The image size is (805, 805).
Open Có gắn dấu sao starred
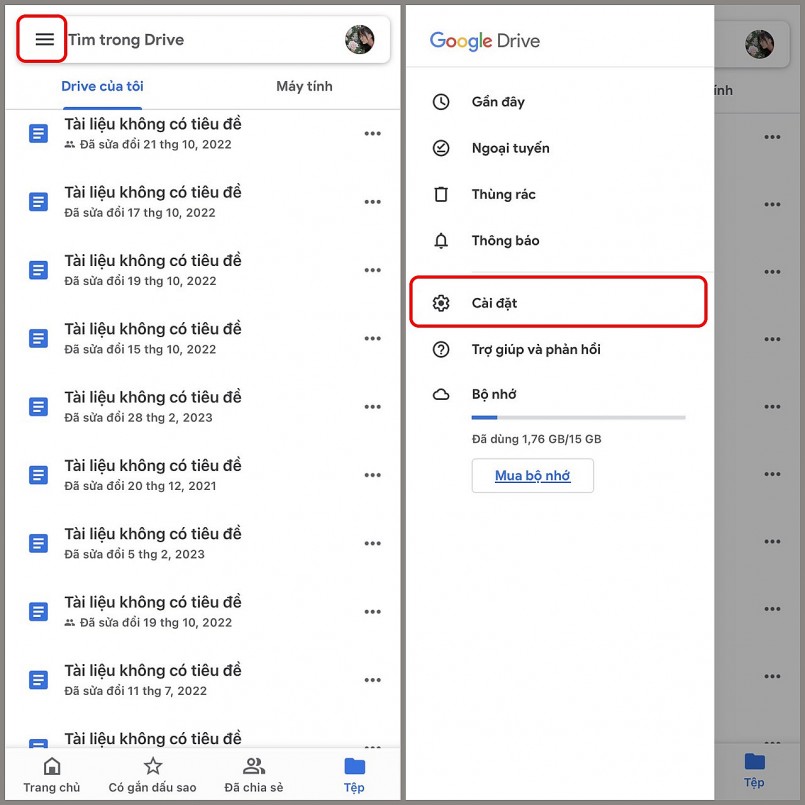152,775
